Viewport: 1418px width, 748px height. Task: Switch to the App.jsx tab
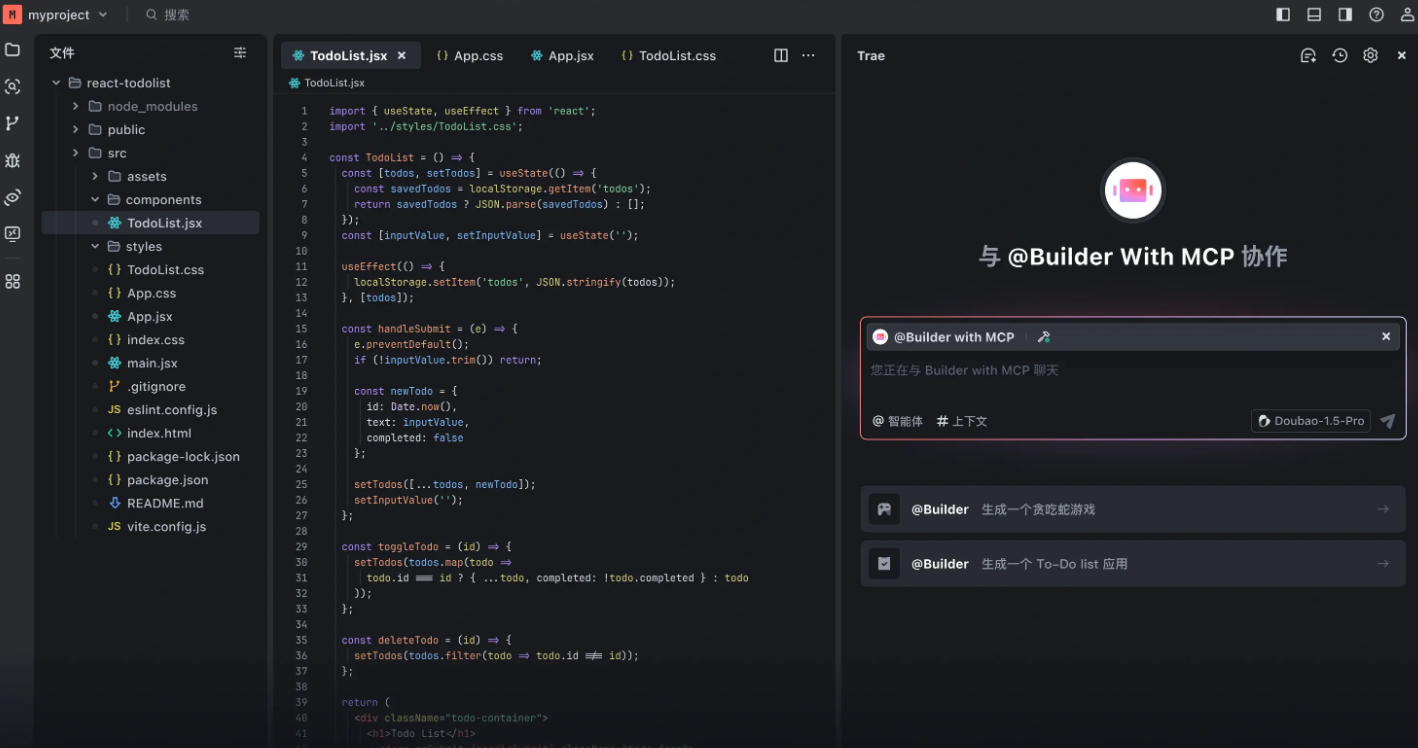(x=563, y=56)
